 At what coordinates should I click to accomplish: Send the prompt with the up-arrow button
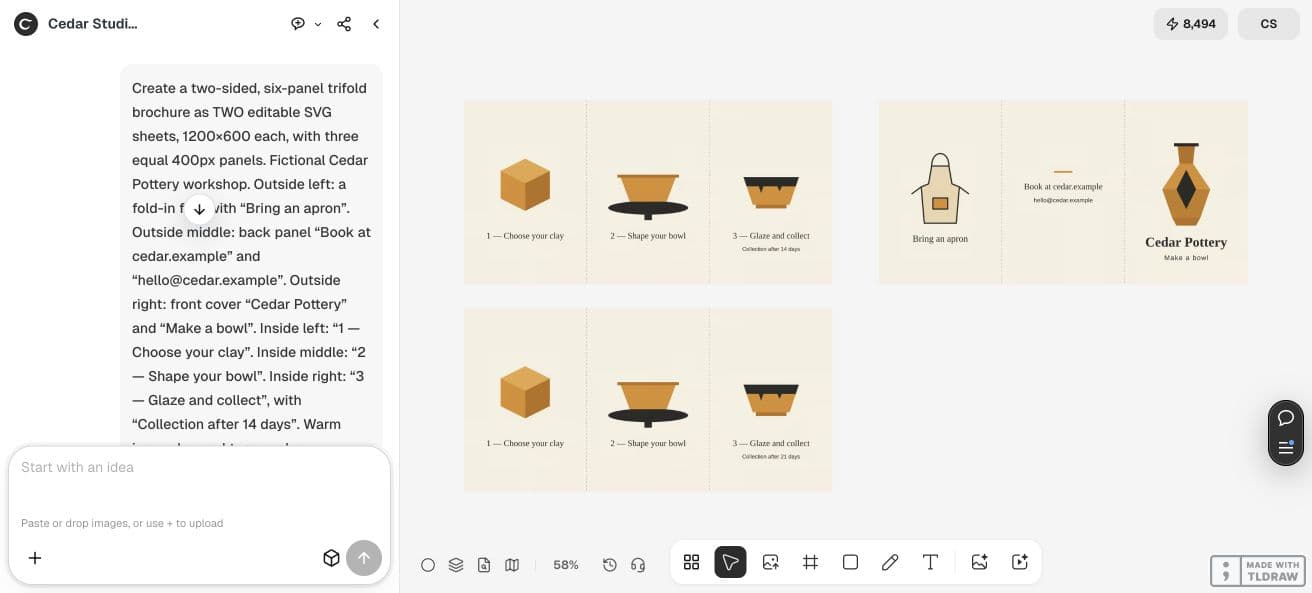pyautogui.click(x=364, y=558)
